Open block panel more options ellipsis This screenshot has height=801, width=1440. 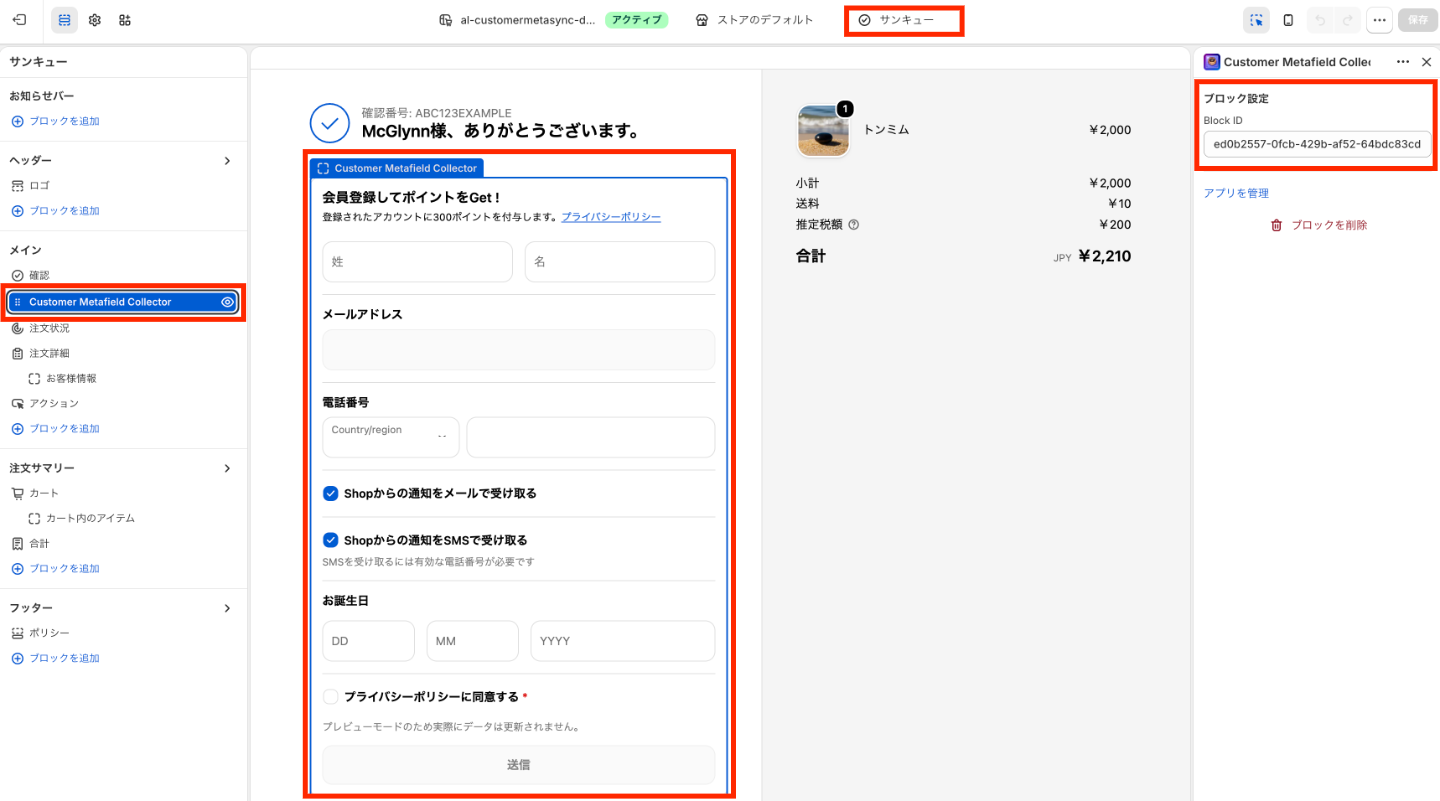(x=1403, y=62)
